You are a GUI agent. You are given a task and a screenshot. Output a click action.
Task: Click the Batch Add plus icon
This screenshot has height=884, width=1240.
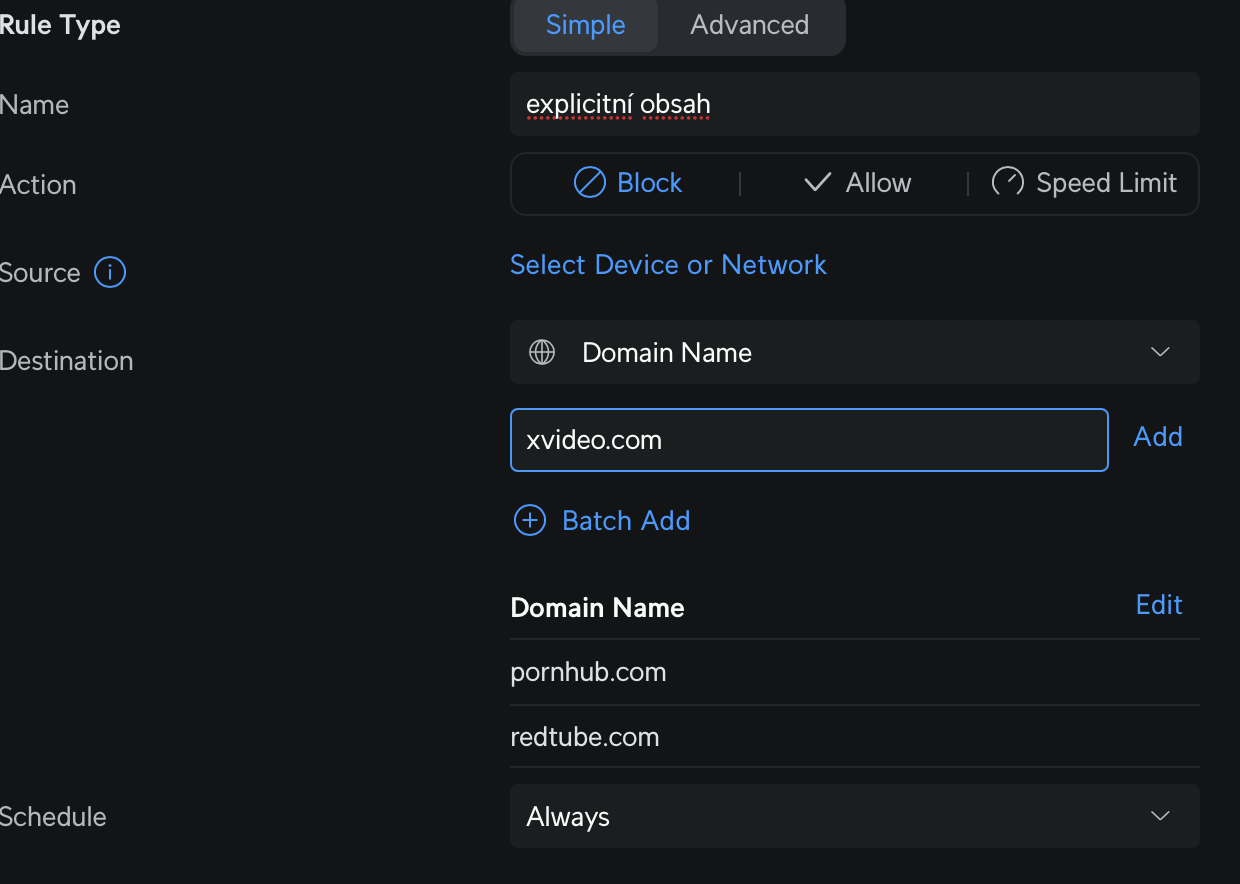click(530, 520)
